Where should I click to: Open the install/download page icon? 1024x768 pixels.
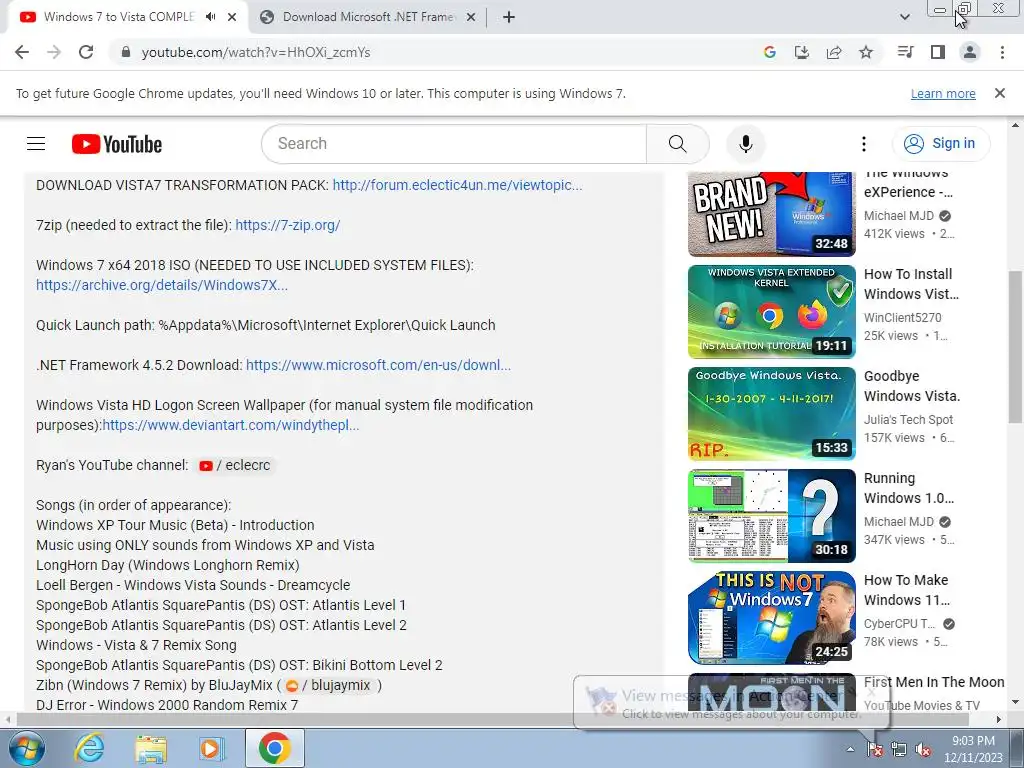(x=802, y=52)
